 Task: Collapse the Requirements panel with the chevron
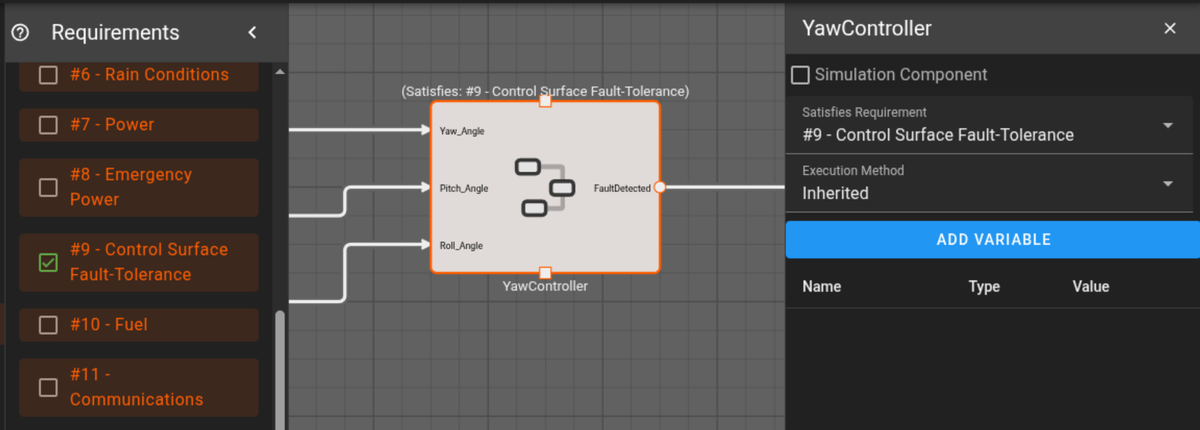[252, 32]
